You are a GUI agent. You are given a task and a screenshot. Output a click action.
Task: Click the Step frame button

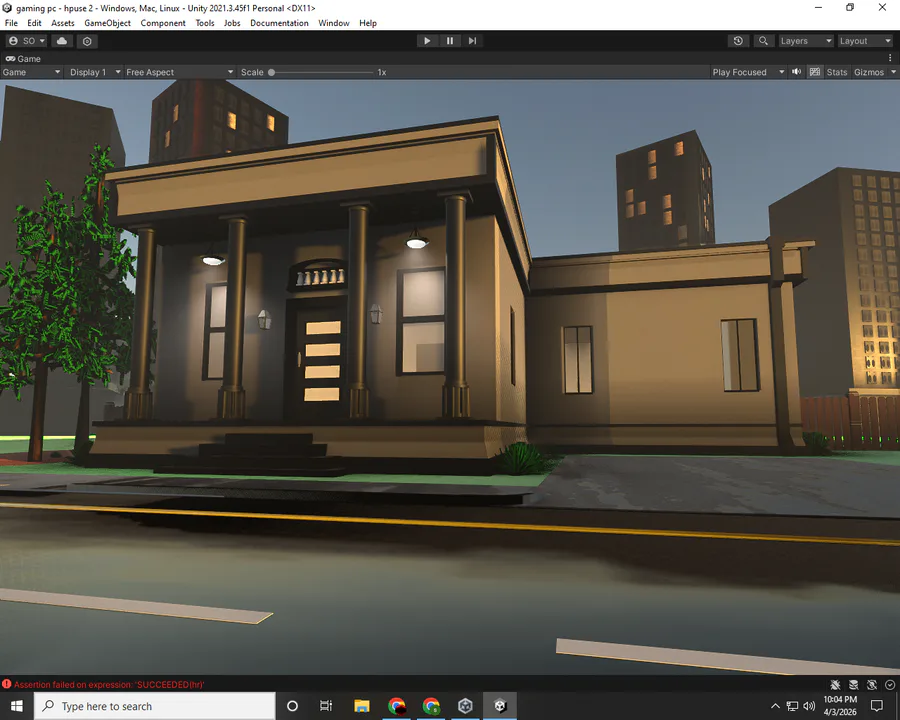(x=472, y=41)
